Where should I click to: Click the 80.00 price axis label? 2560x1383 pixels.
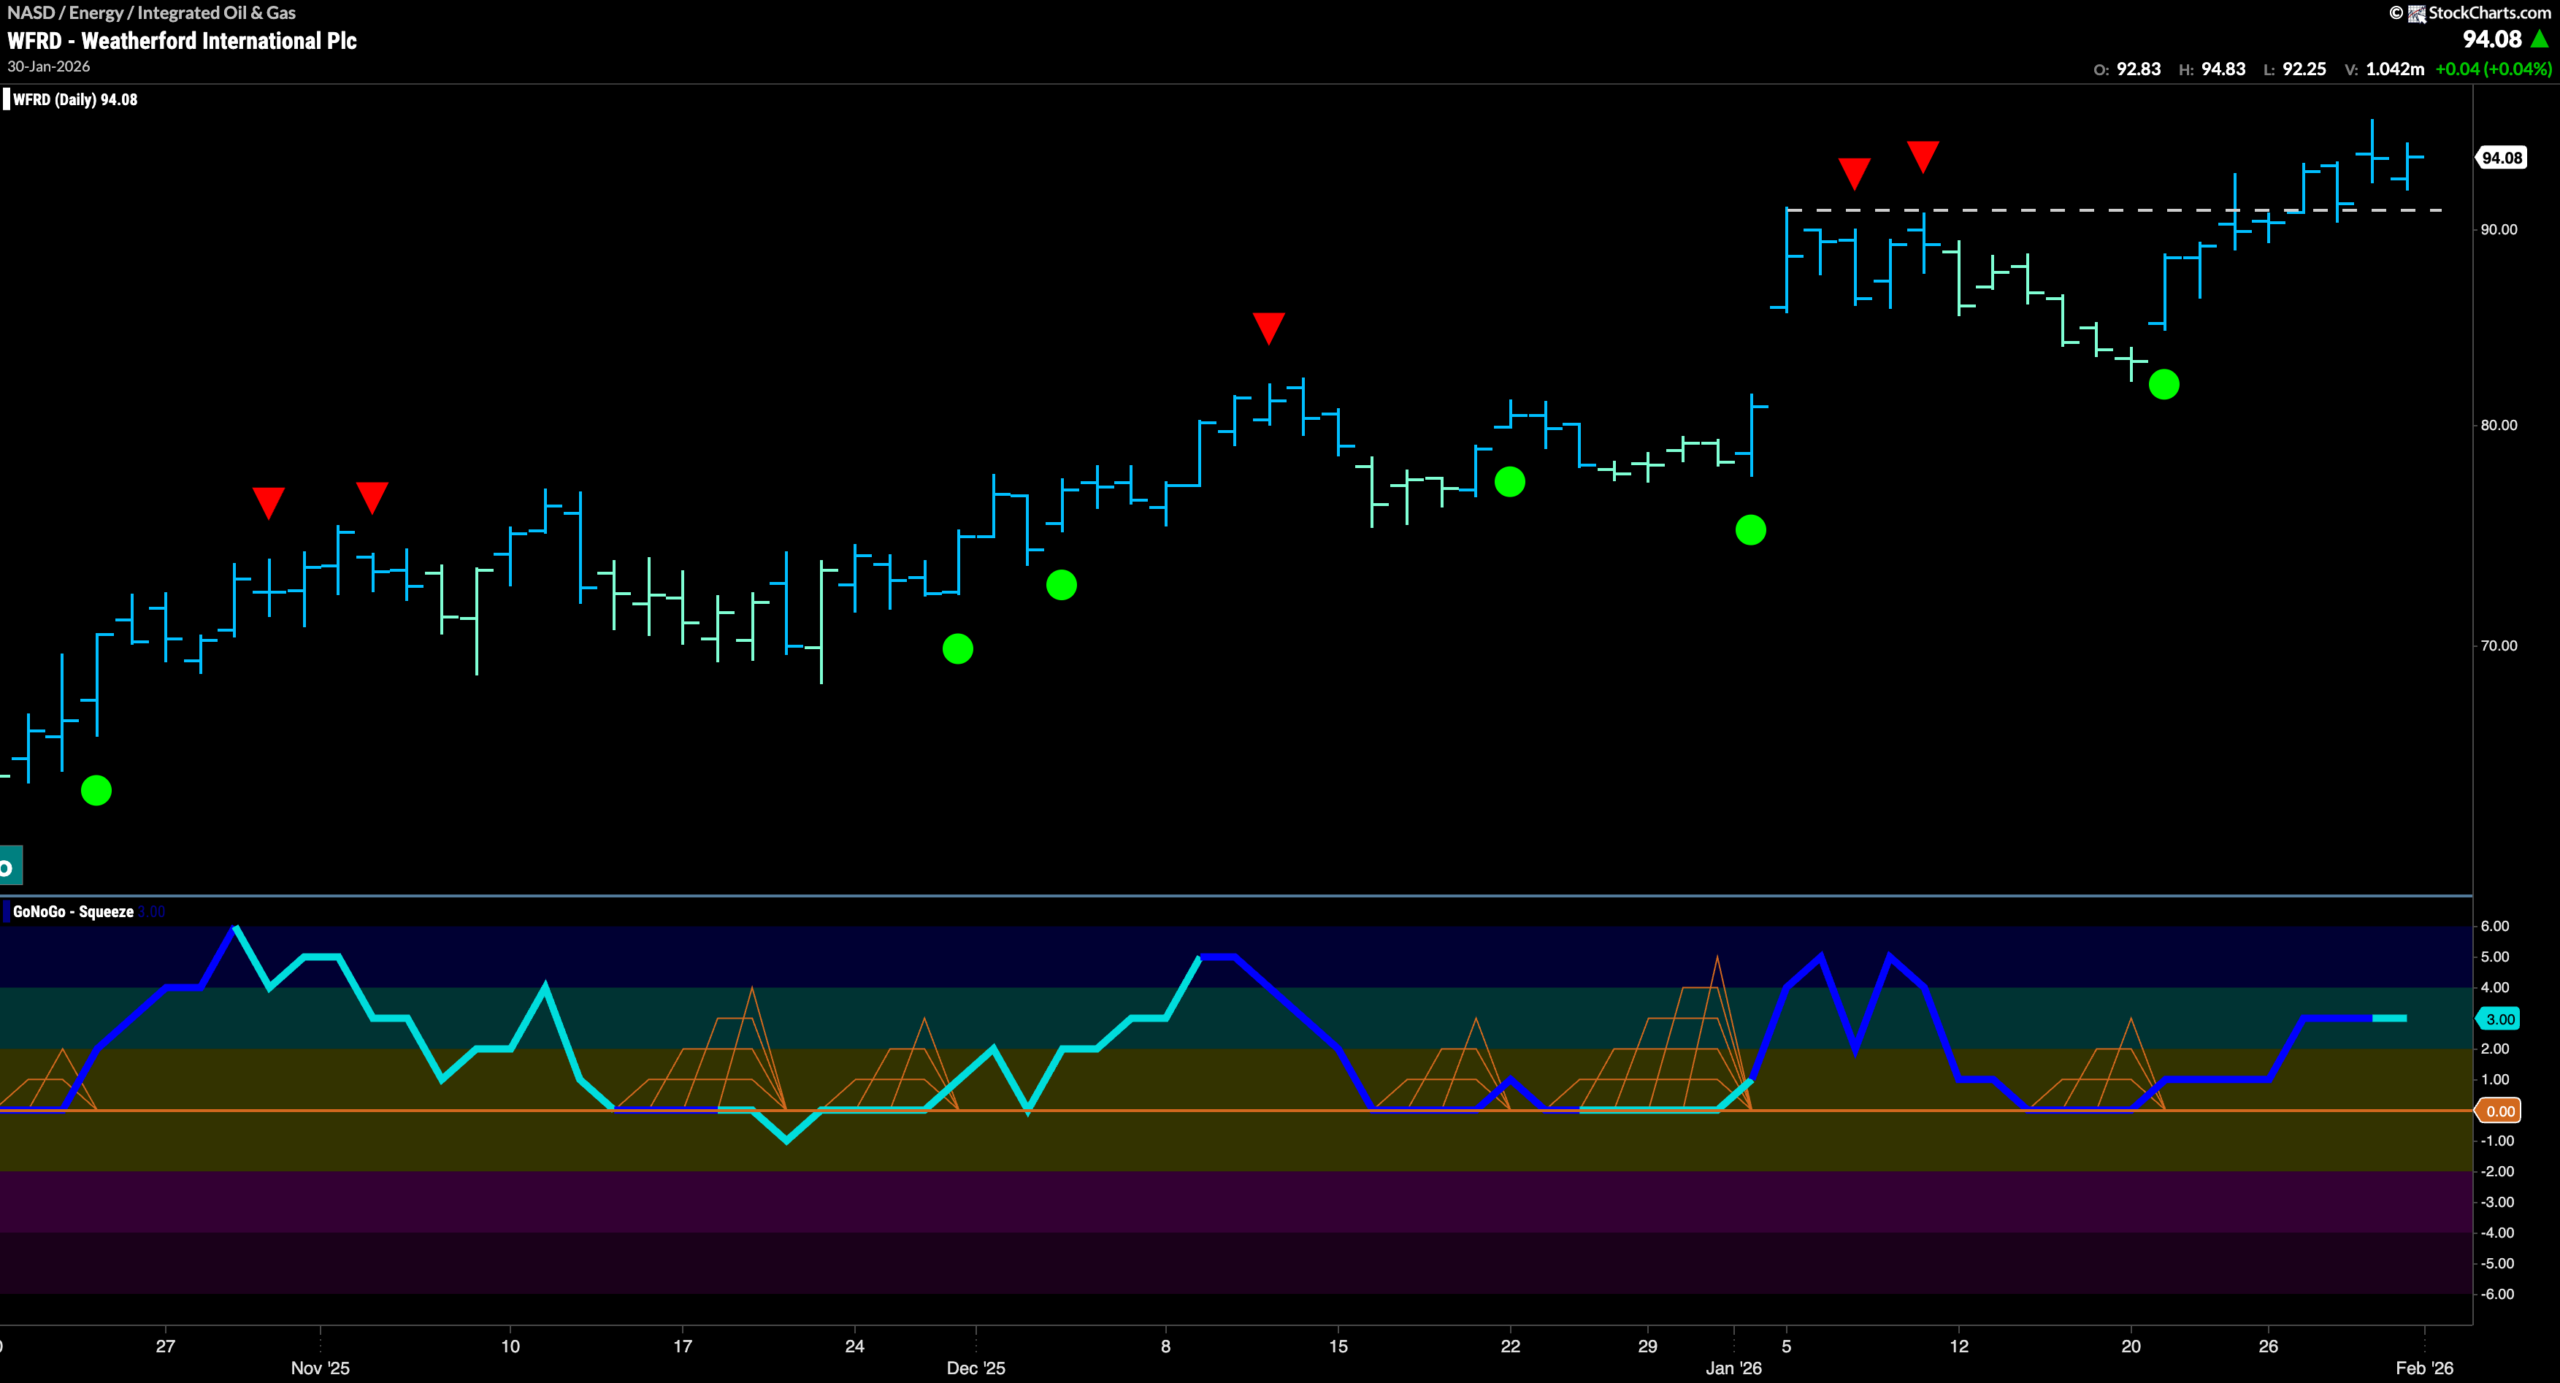click(x=2499, y=425)
